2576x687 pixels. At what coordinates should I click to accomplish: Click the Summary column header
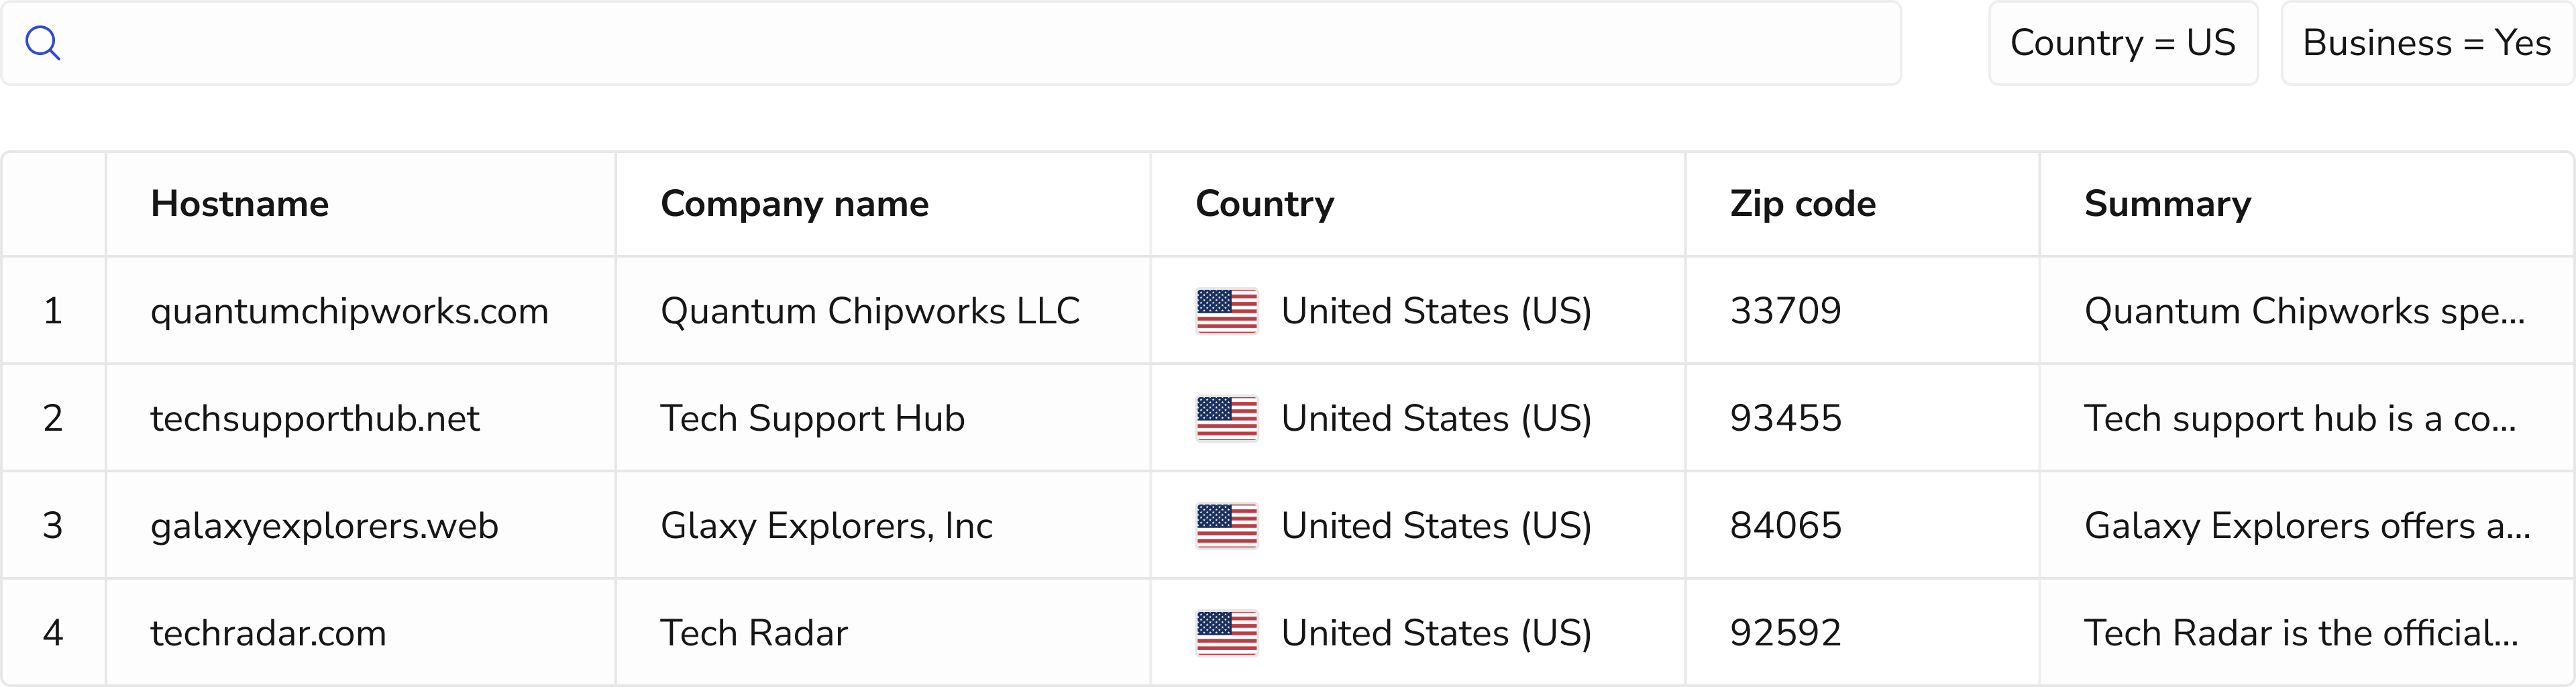pos(2167,204)
